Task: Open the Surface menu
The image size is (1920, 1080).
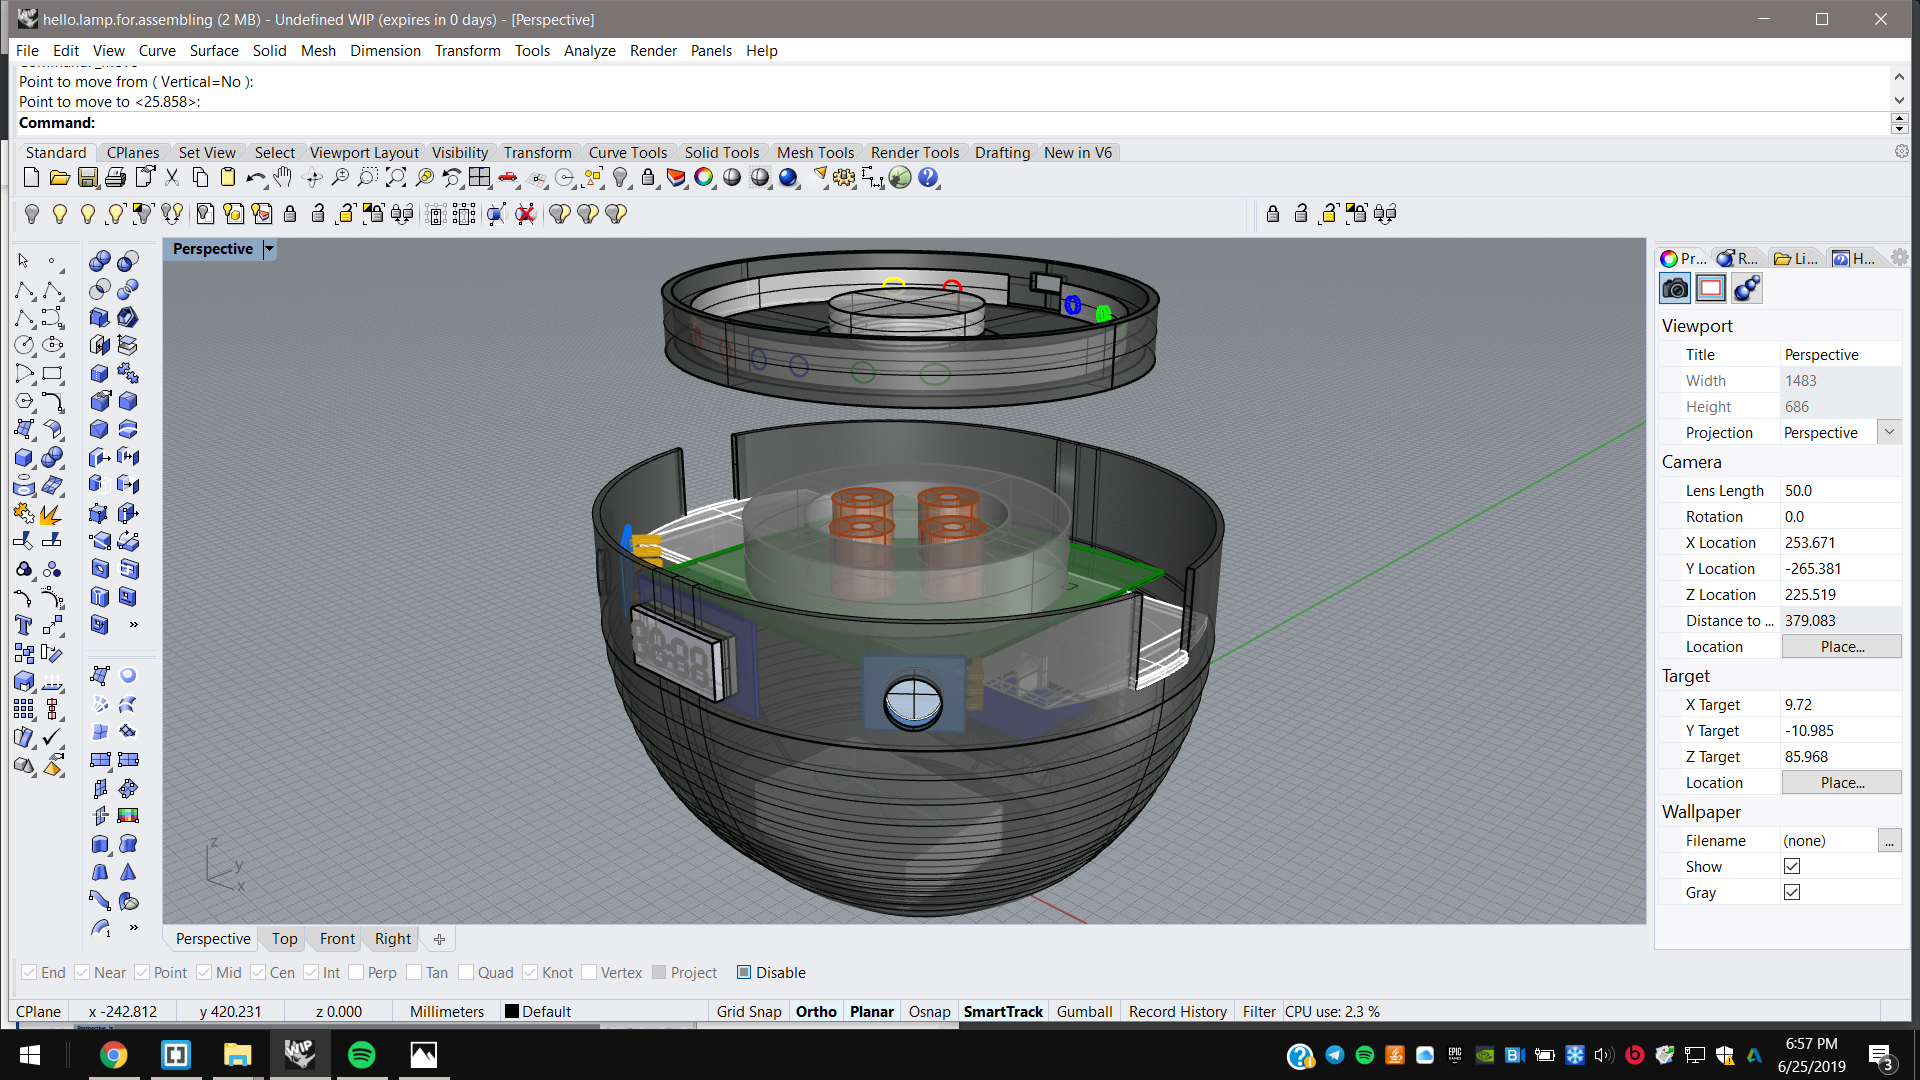Action: coord(214,50)
